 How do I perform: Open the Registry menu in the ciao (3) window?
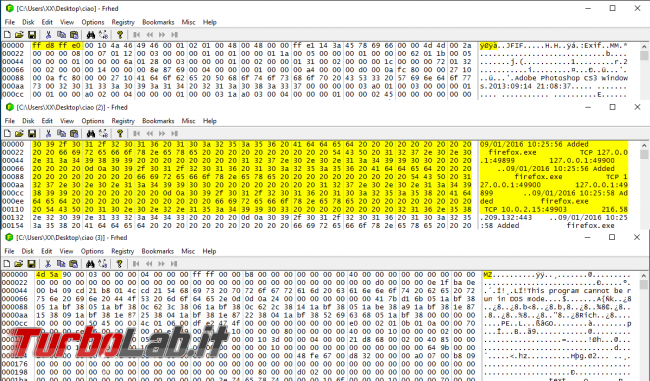click(x=123, y=251)
